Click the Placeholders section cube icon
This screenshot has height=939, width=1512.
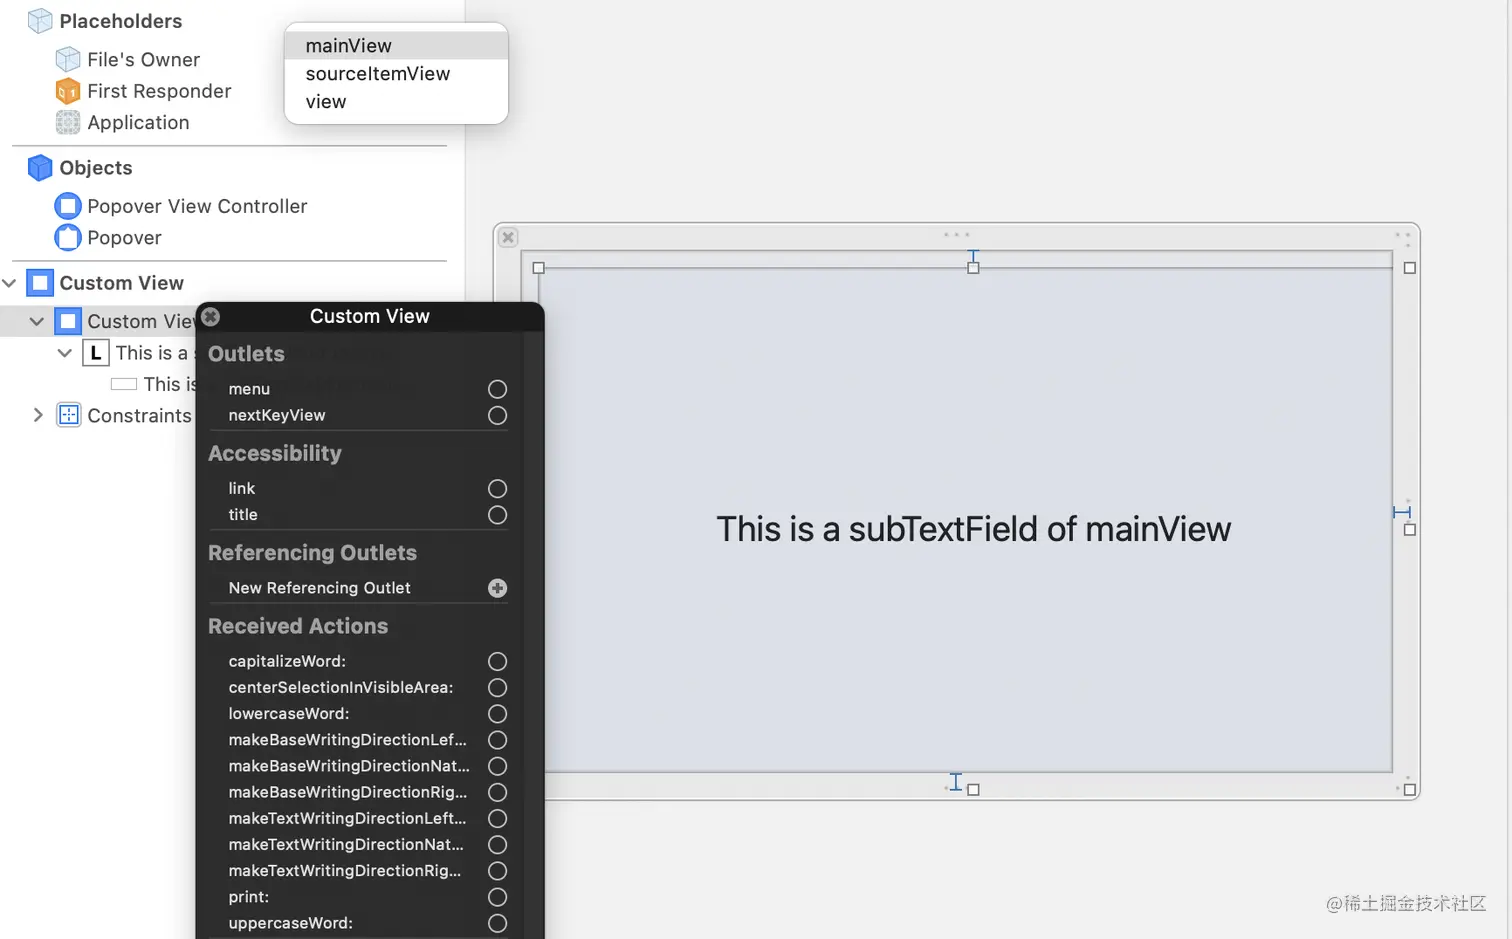click(x=40, y=21)
